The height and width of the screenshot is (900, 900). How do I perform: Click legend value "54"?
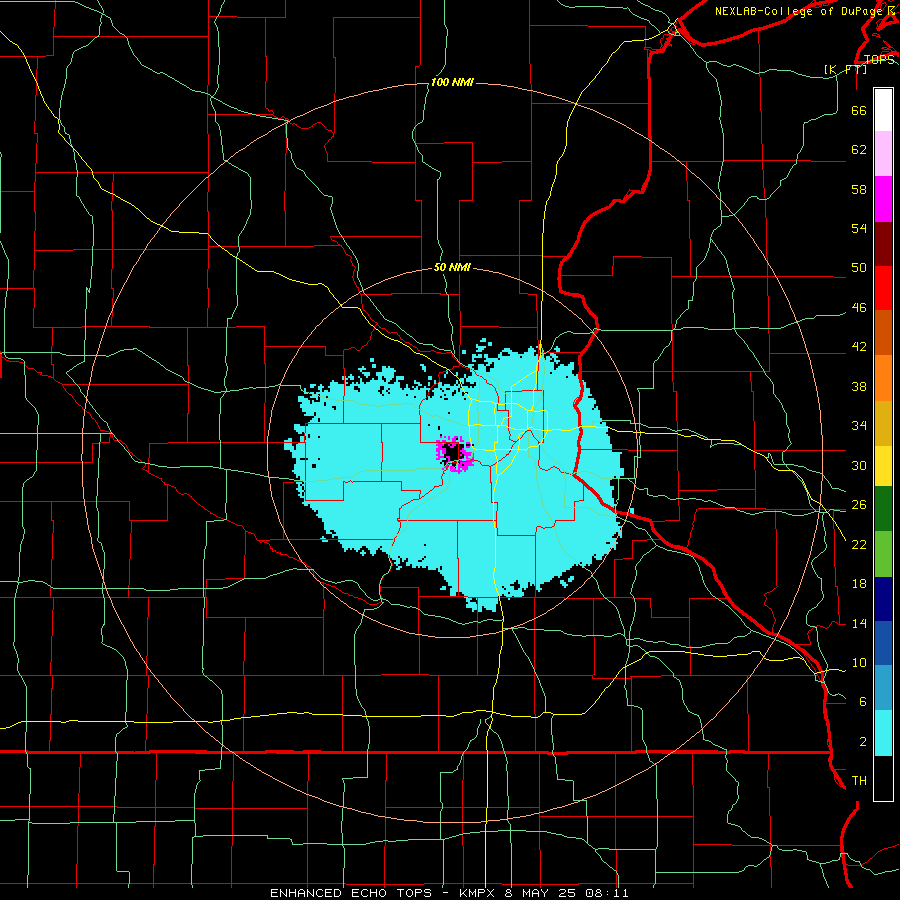coord(859,228)
